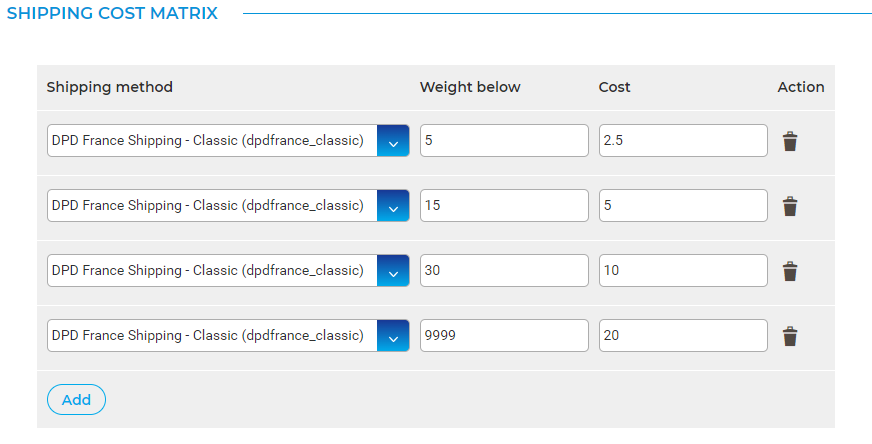Click the cost field showing 5
Viewport: 872px width, 444px height.
point(683,206)
